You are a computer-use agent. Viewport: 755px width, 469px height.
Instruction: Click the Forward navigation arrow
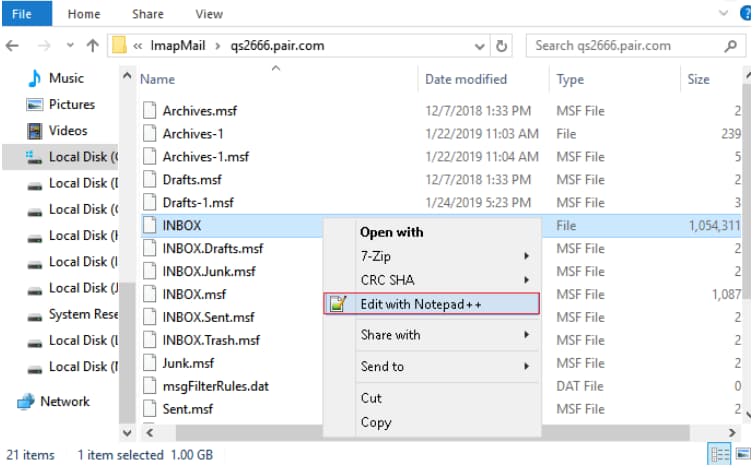click(x=44, y=46)
